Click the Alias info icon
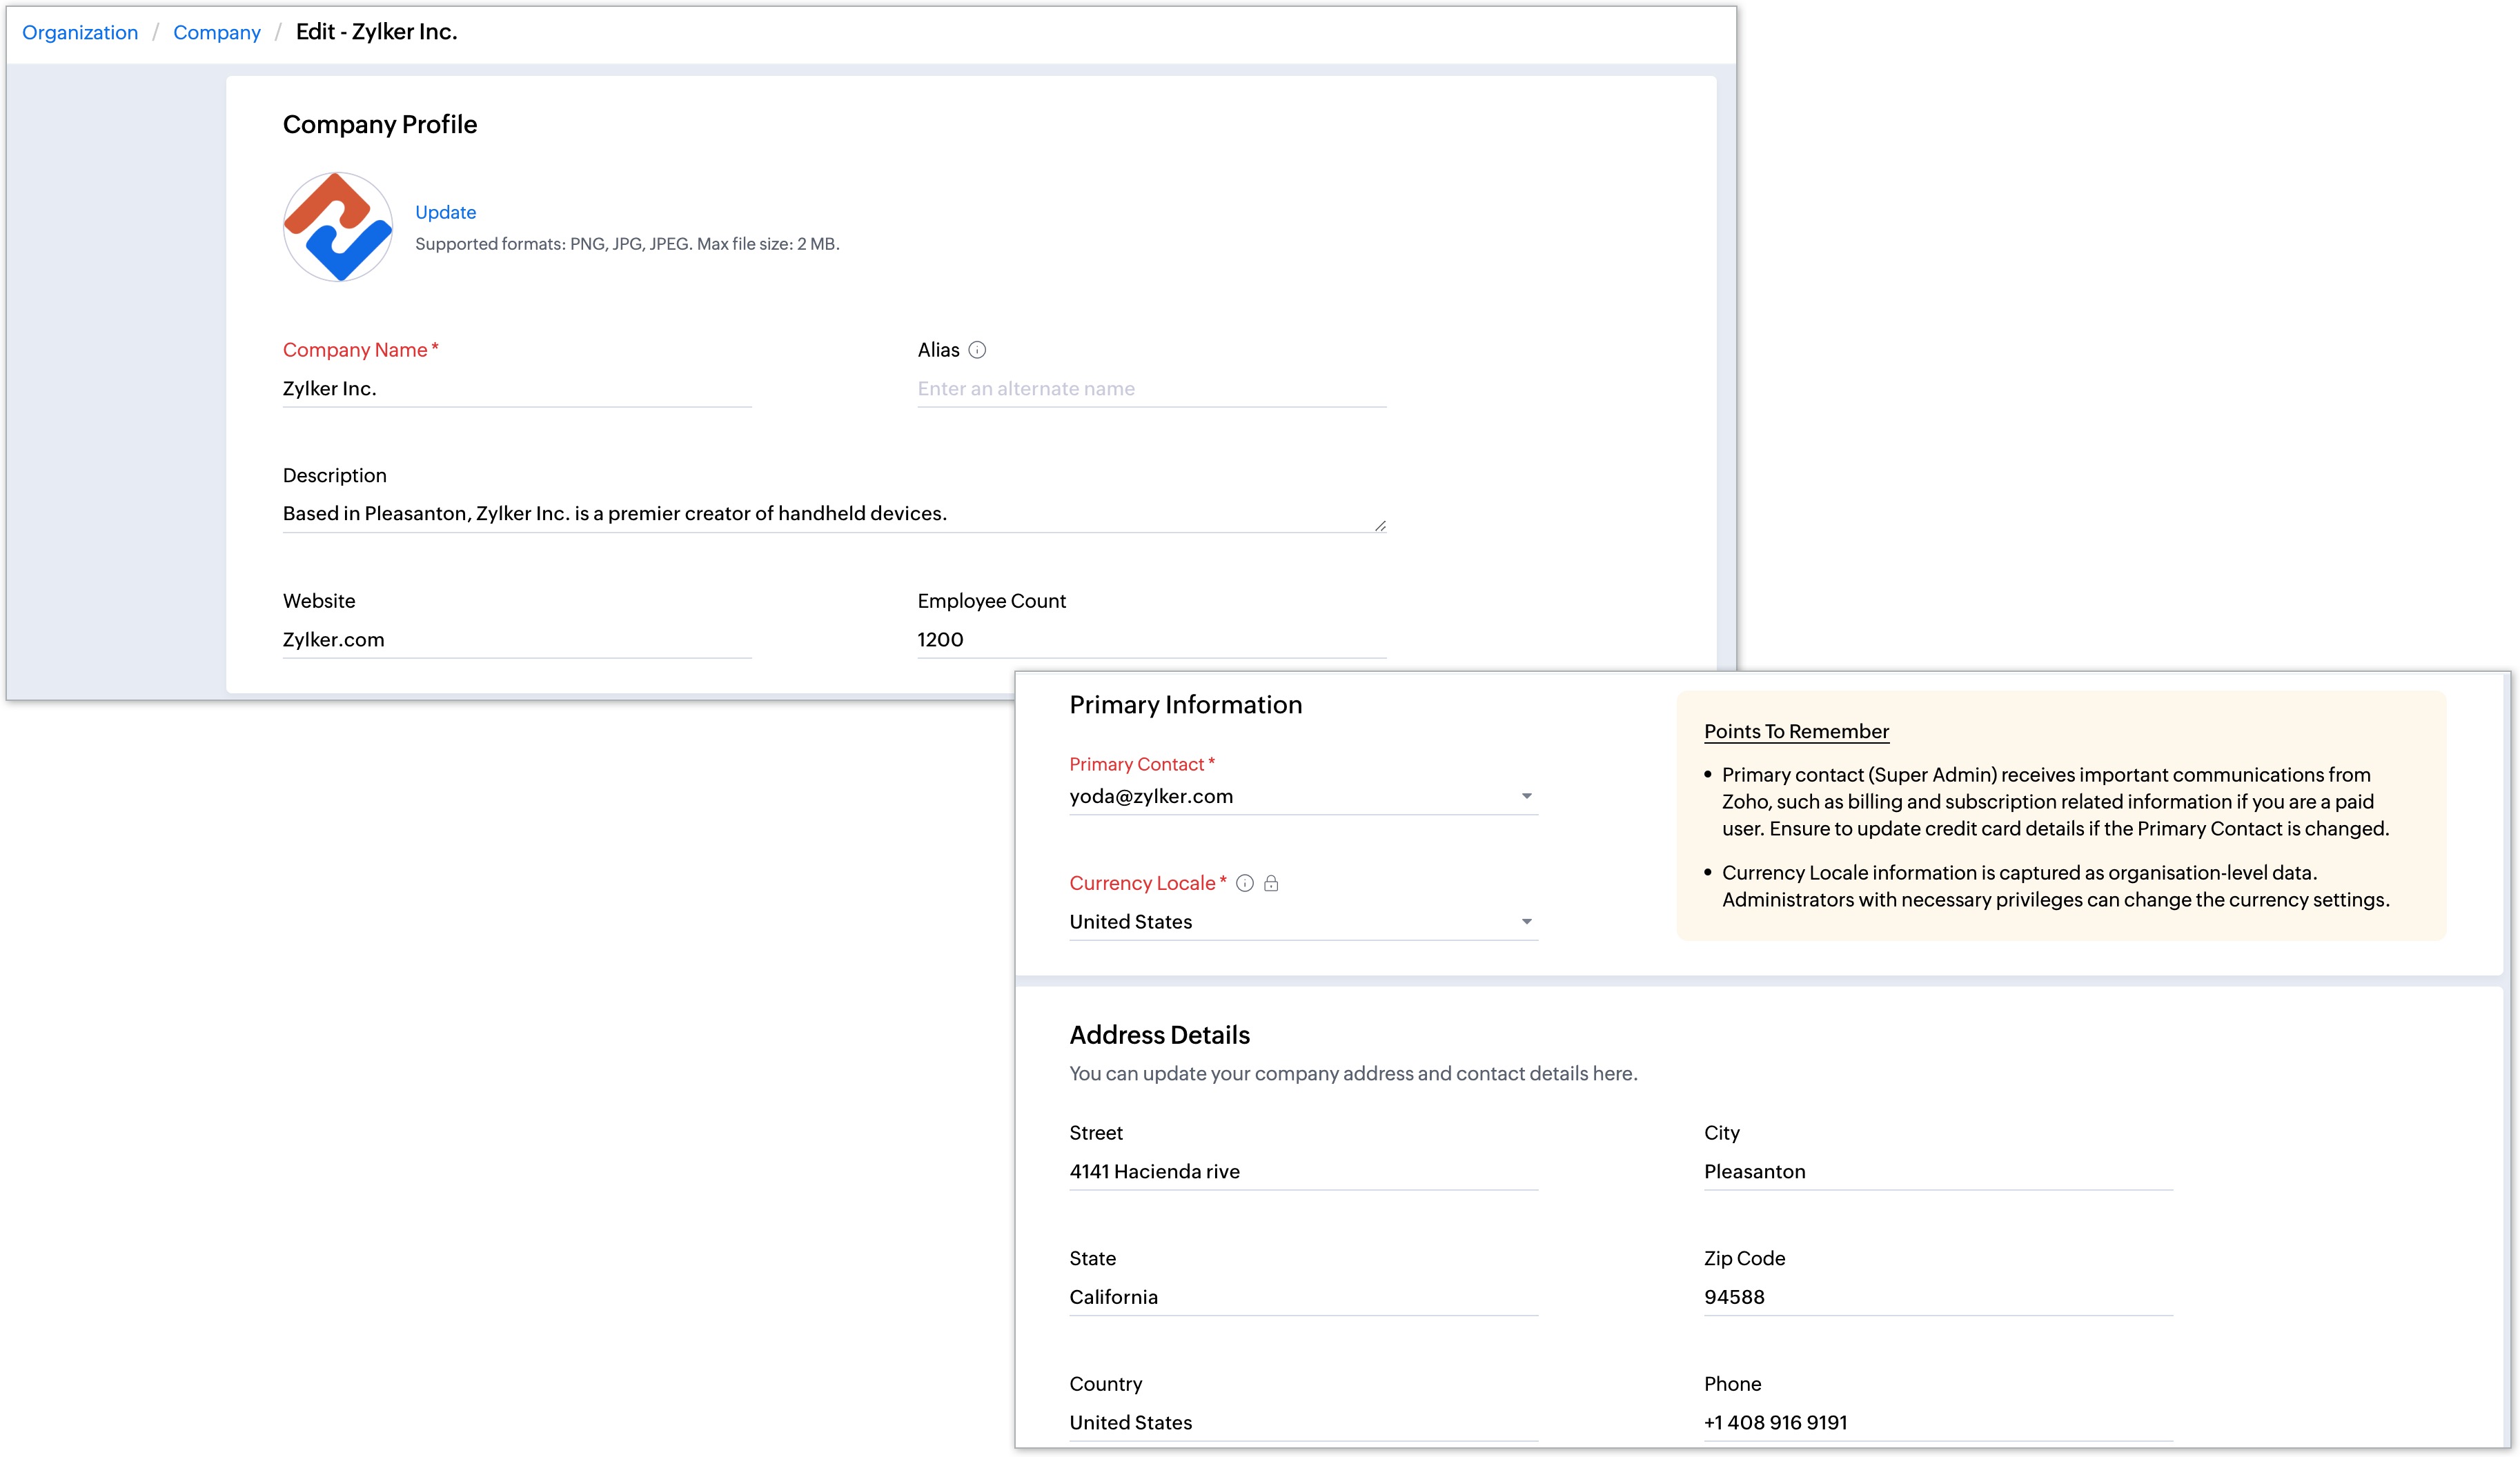Screen dimensions: 2520x1457 [977, 350]
